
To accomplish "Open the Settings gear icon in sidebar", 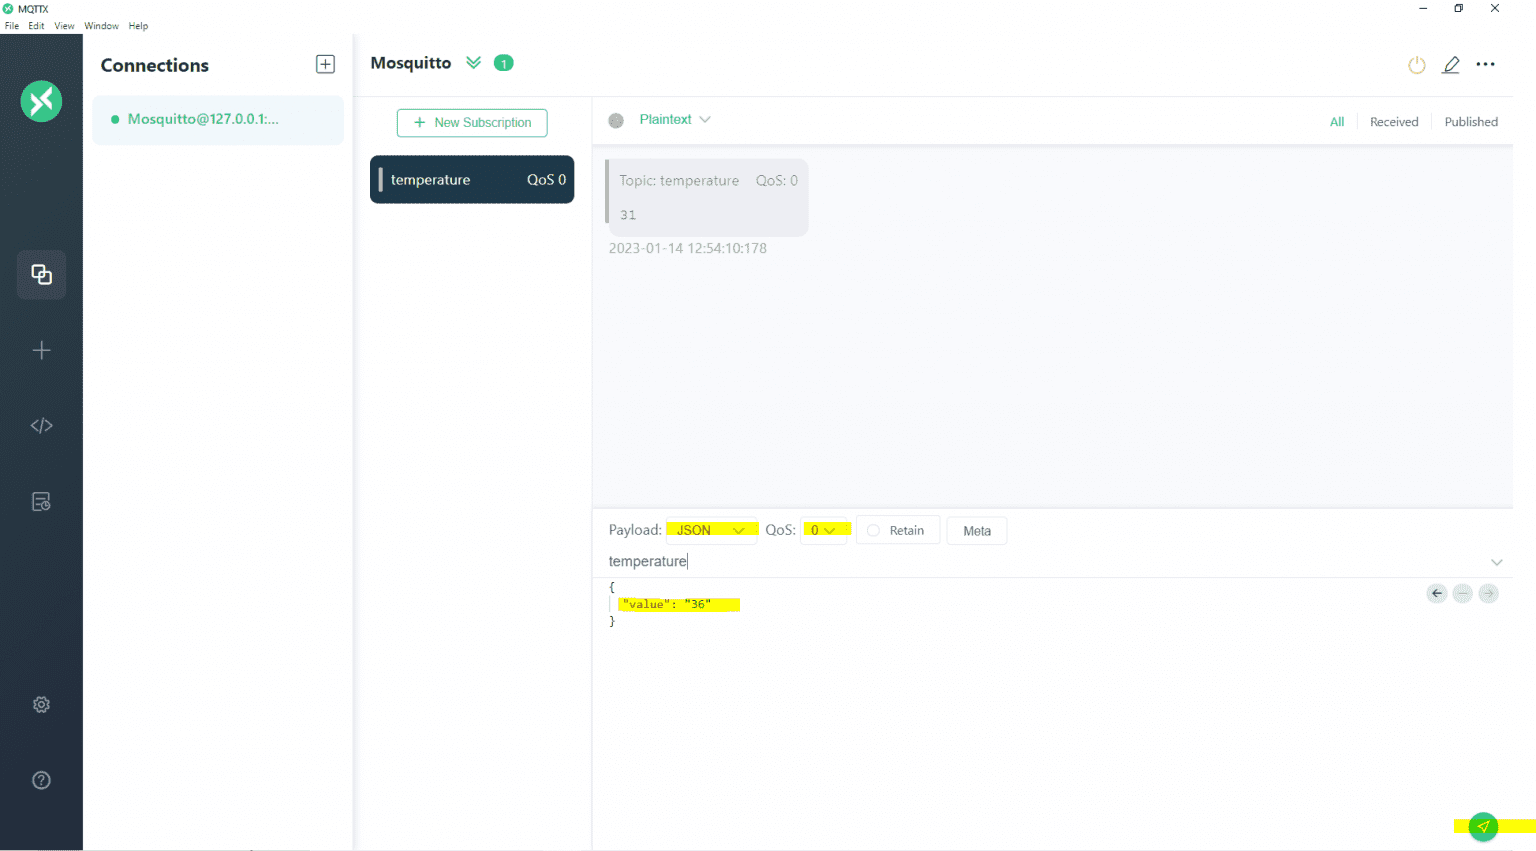I will pos(41,704).
